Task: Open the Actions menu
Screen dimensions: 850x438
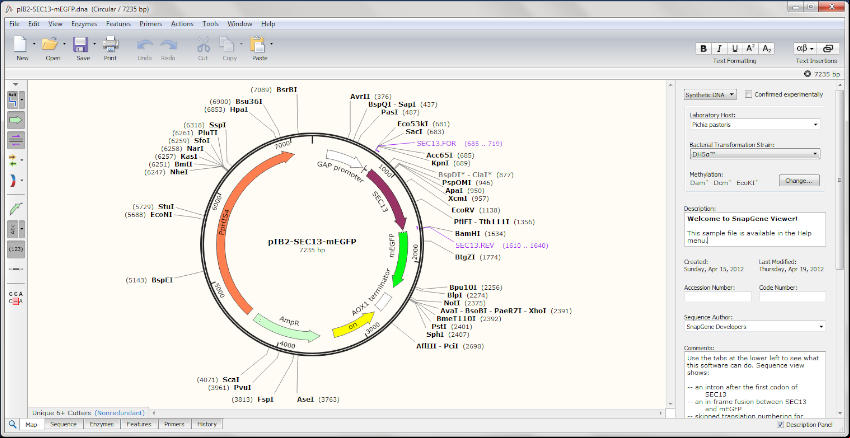Action: (182, 24)
